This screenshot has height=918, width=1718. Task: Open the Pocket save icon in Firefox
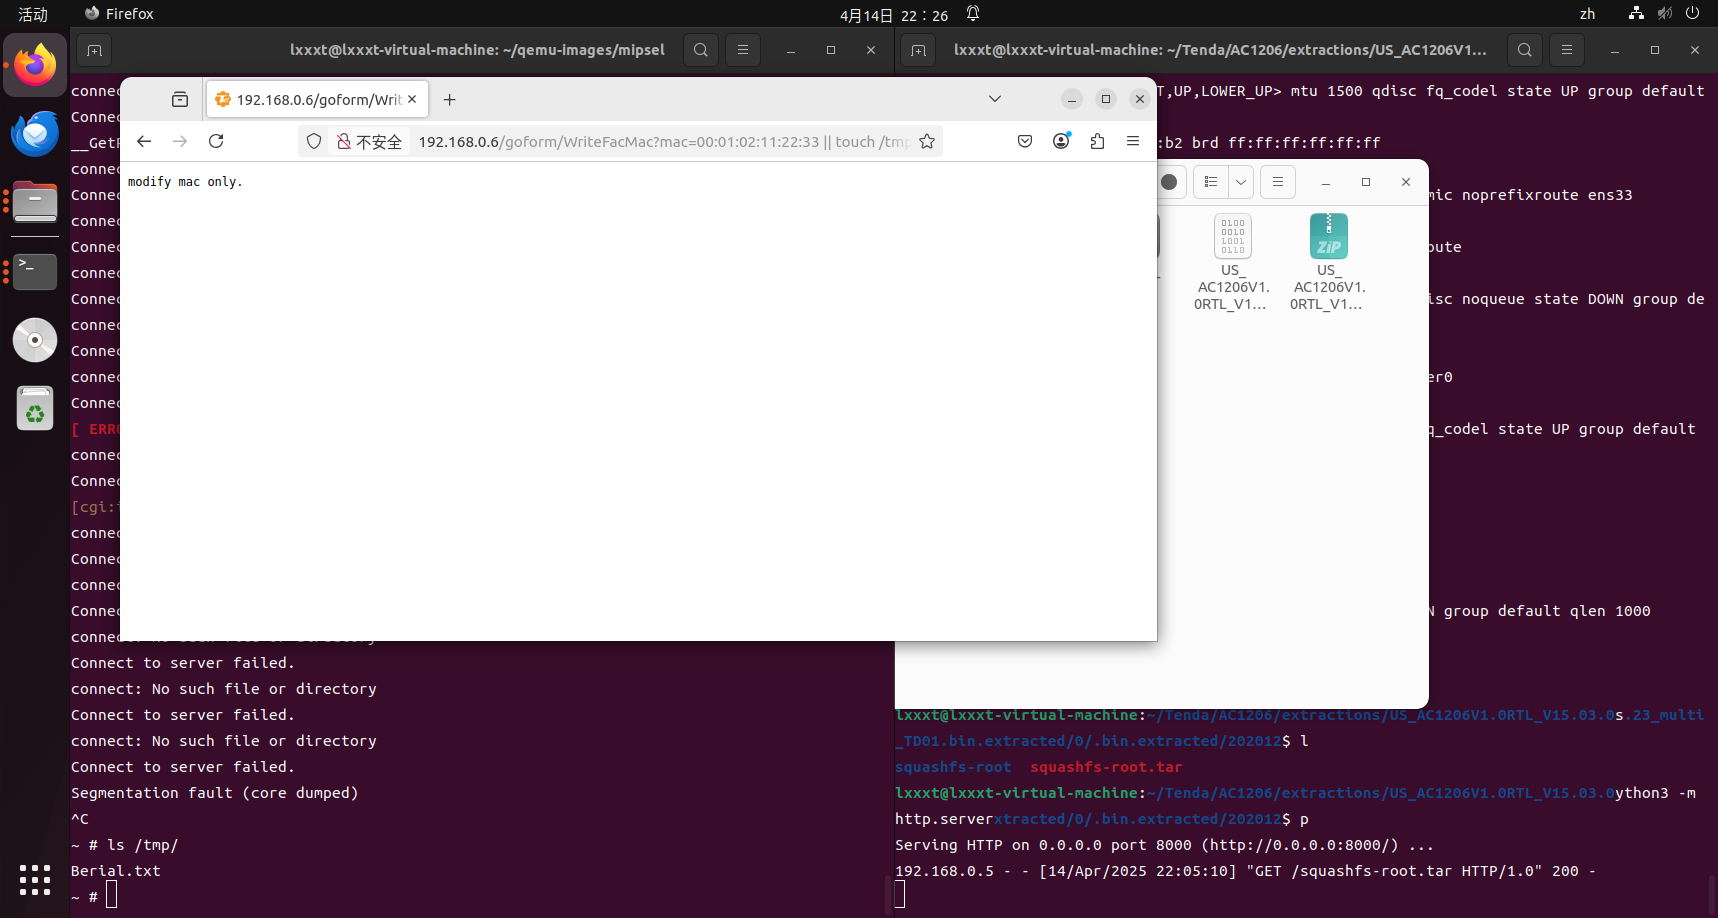coord(1025,142)
